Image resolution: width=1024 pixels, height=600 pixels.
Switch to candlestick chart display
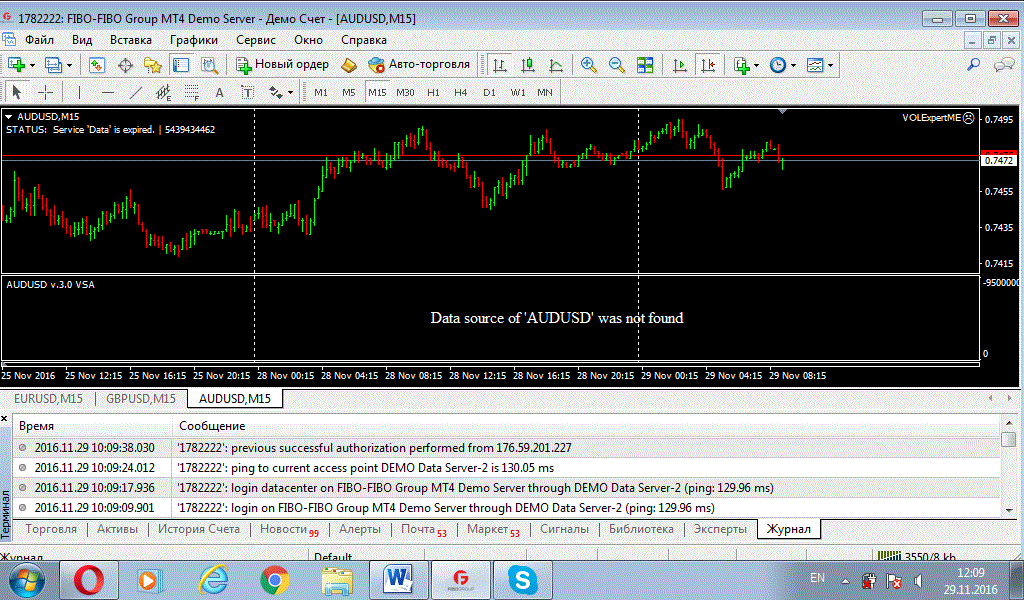tap(528, 65)
